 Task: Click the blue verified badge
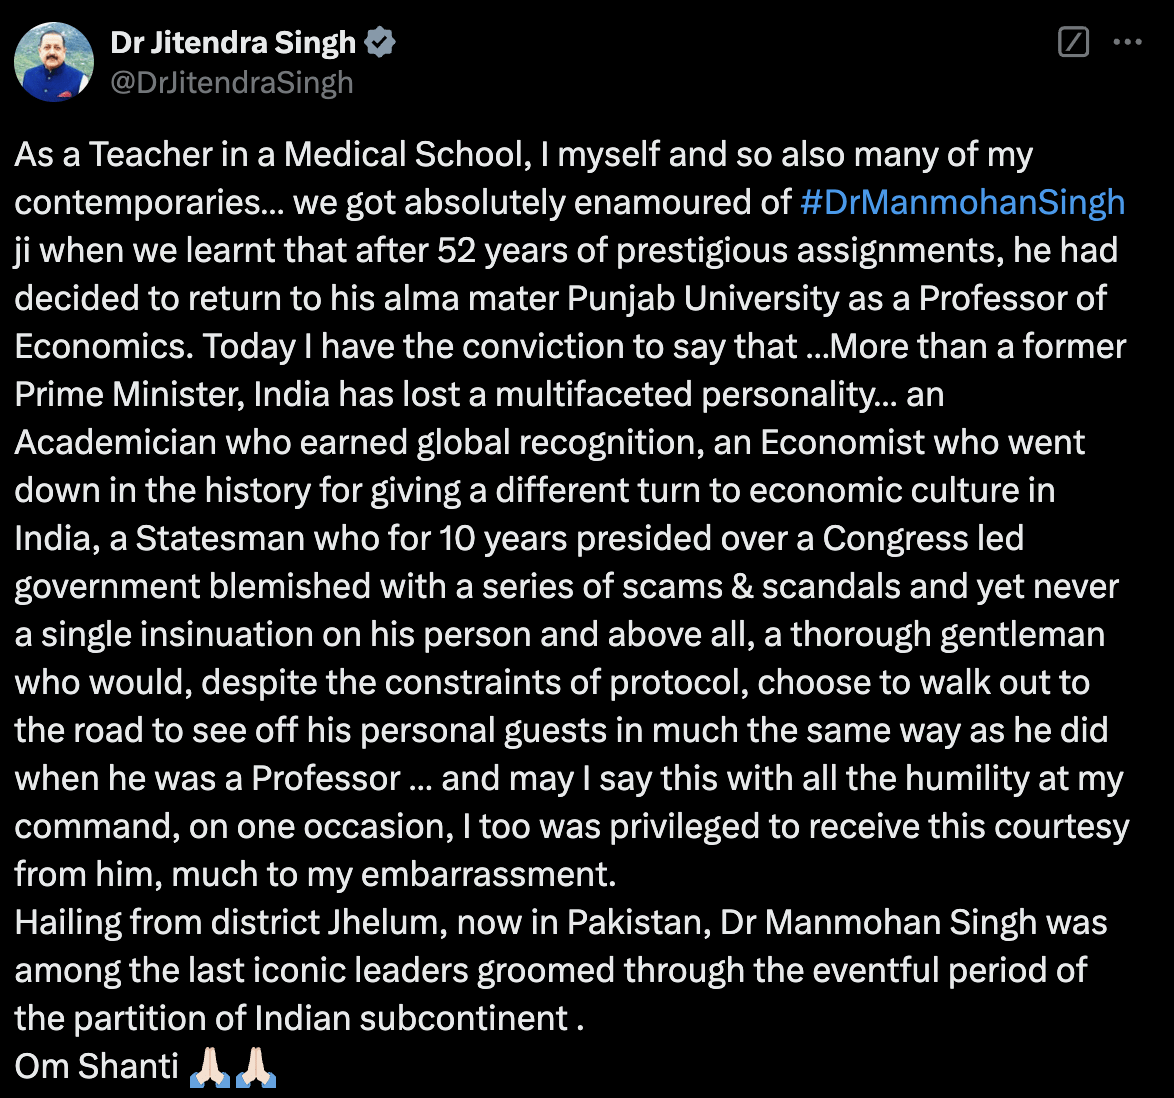(380, 42)
